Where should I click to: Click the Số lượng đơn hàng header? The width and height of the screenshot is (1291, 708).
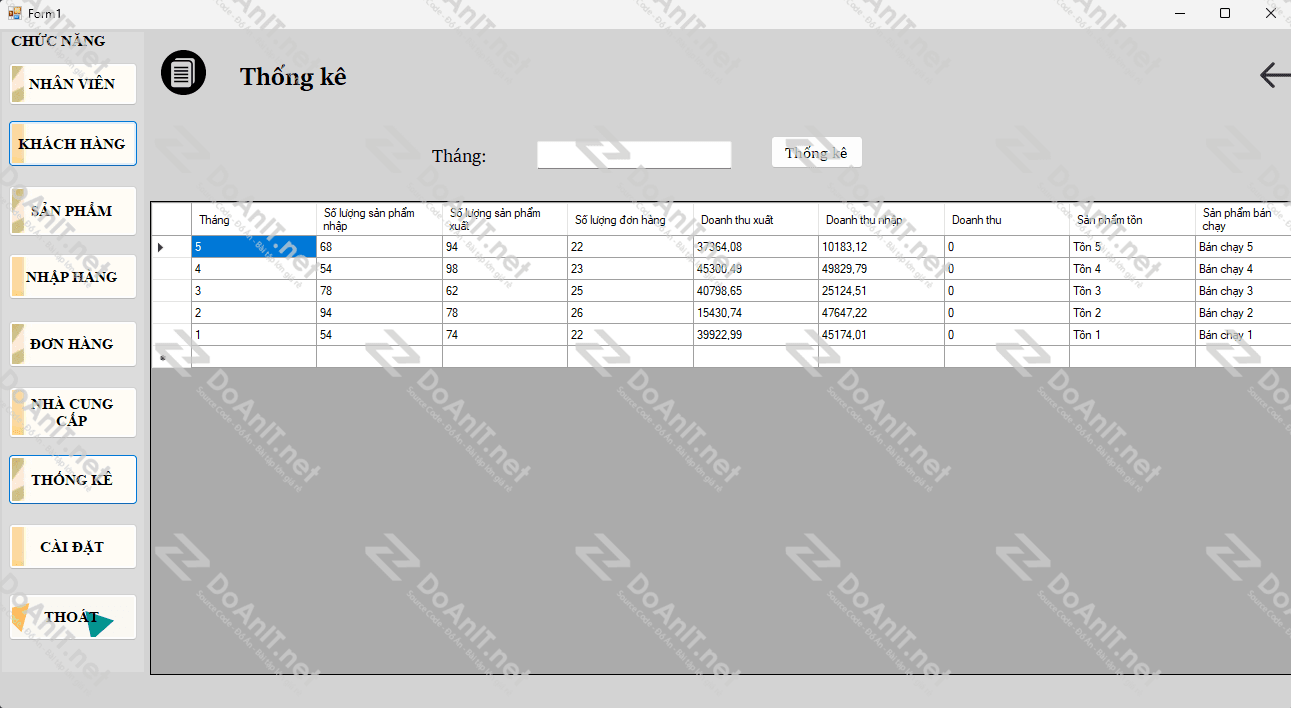point(629,220)
